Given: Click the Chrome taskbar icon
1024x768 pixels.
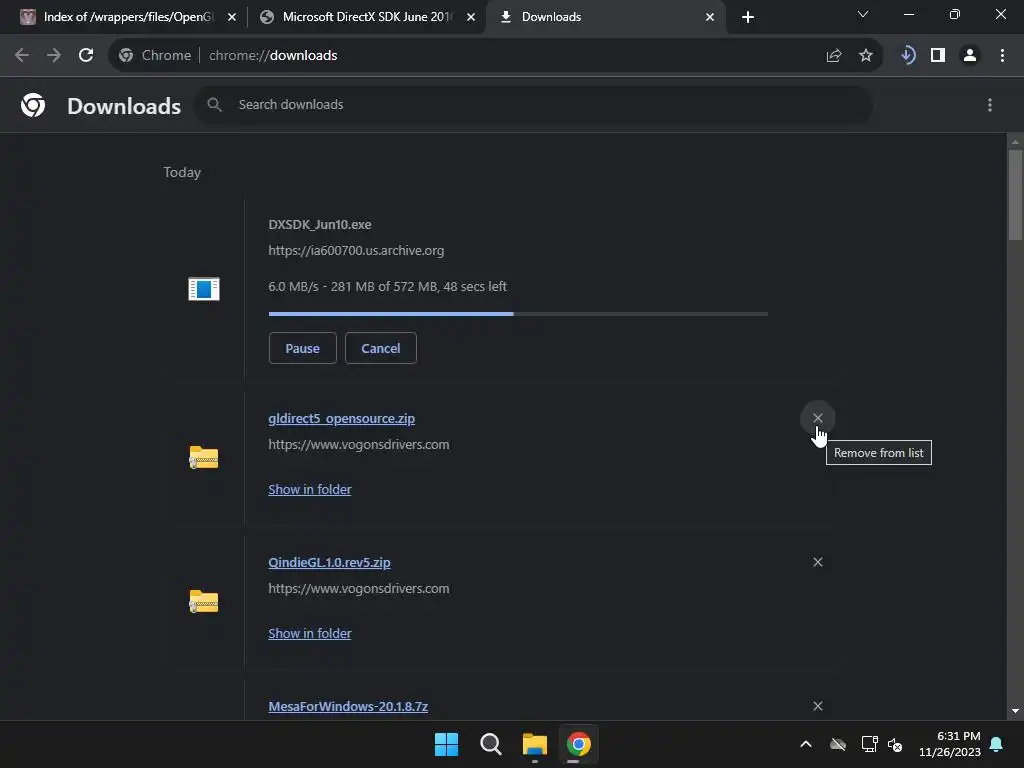Looking at the screenshot, I should tap(579, 744).
